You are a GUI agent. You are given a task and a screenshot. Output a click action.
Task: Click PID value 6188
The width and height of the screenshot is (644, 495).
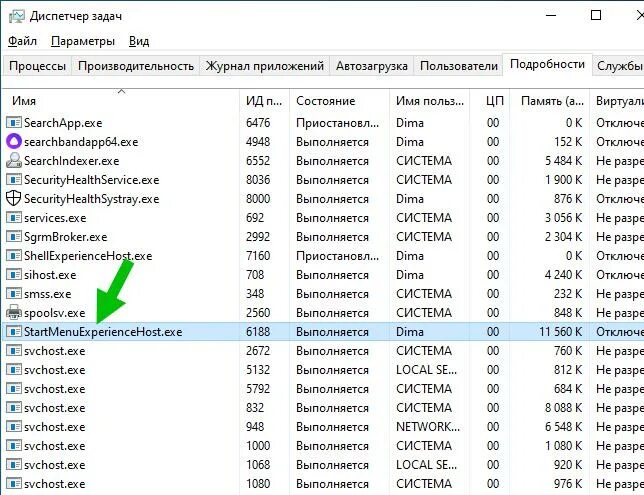[x=258, y=332]
